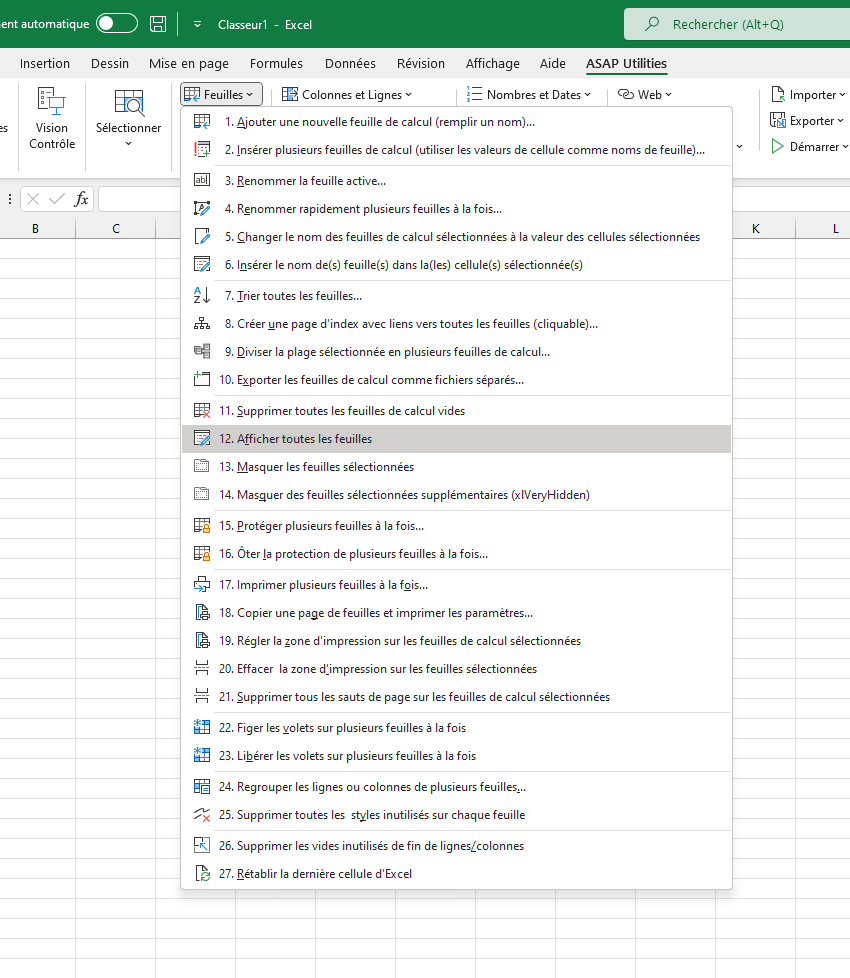Viewport: 850px width, 978px height.
Task: Click the A-Z sort icon for Trier toutes les feuilles
Action: (x=201, y=296)
